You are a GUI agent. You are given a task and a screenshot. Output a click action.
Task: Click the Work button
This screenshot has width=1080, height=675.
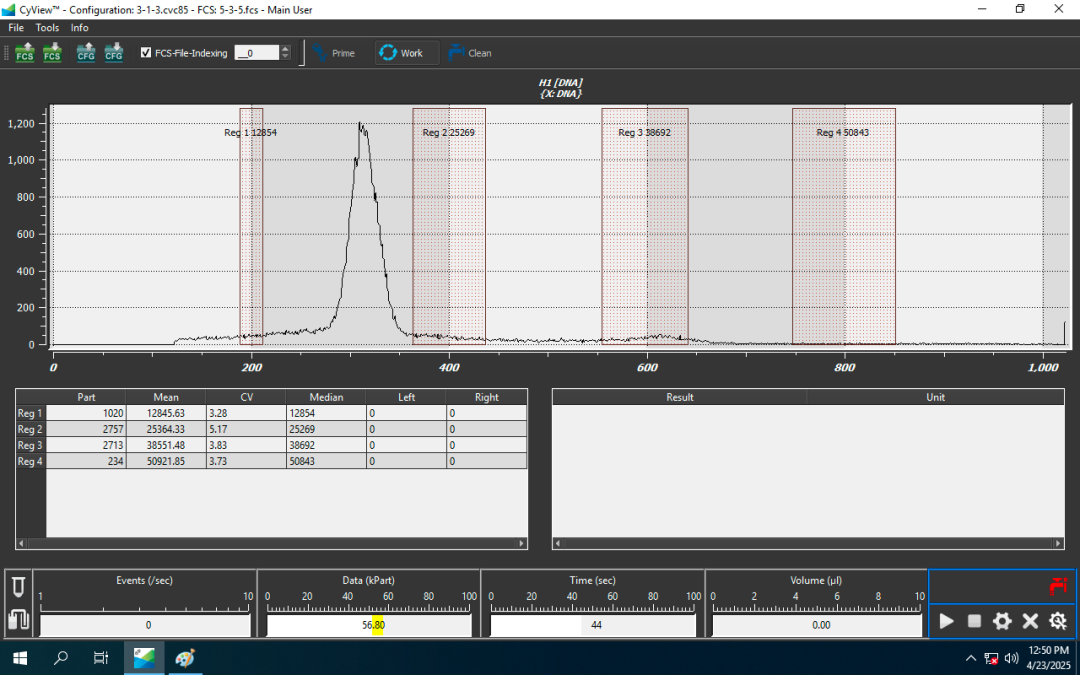coord(406,53)
